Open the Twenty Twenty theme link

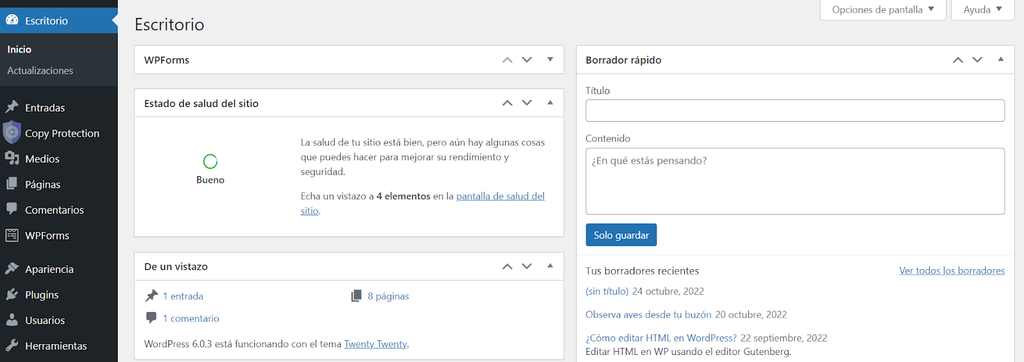(376, 344)
